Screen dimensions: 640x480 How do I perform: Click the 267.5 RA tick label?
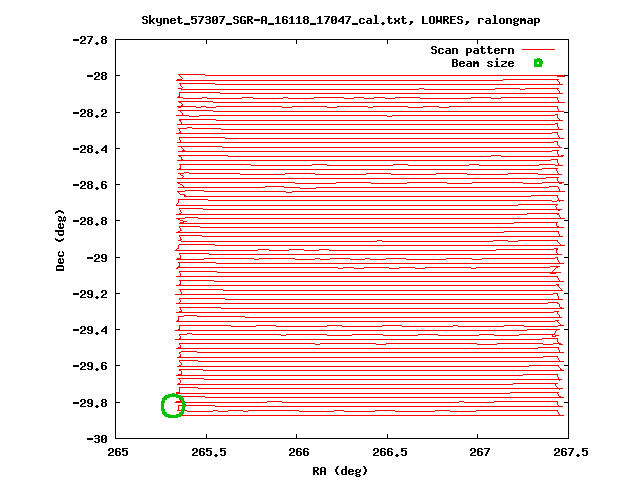pos(571,452)
